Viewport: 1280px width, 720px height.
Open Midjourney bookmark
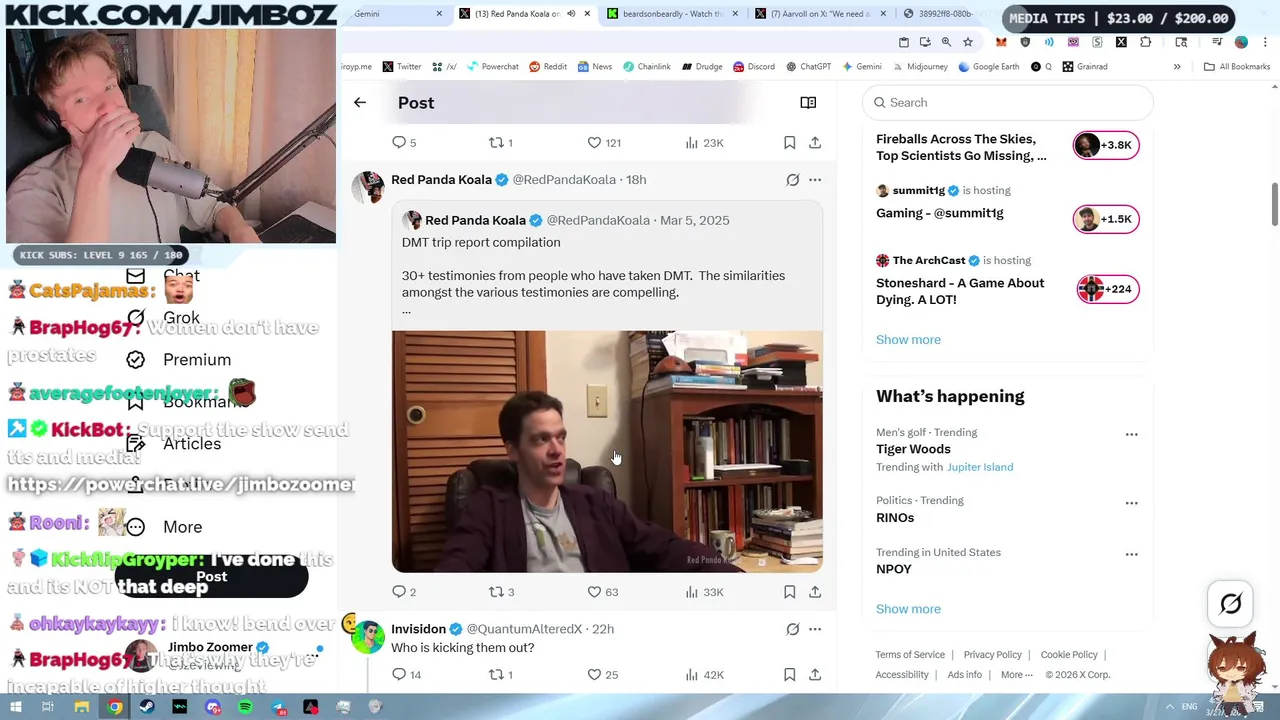(x=919, y=66)
